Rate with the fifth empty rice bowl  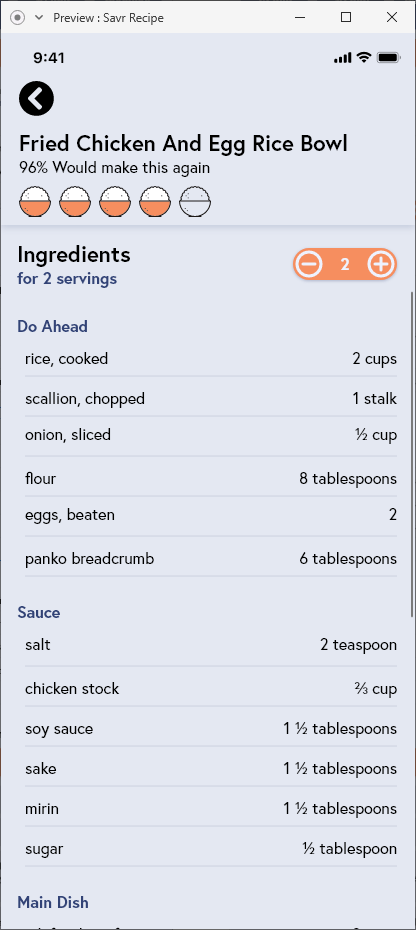pyautogui.click(x=195, y=202)
